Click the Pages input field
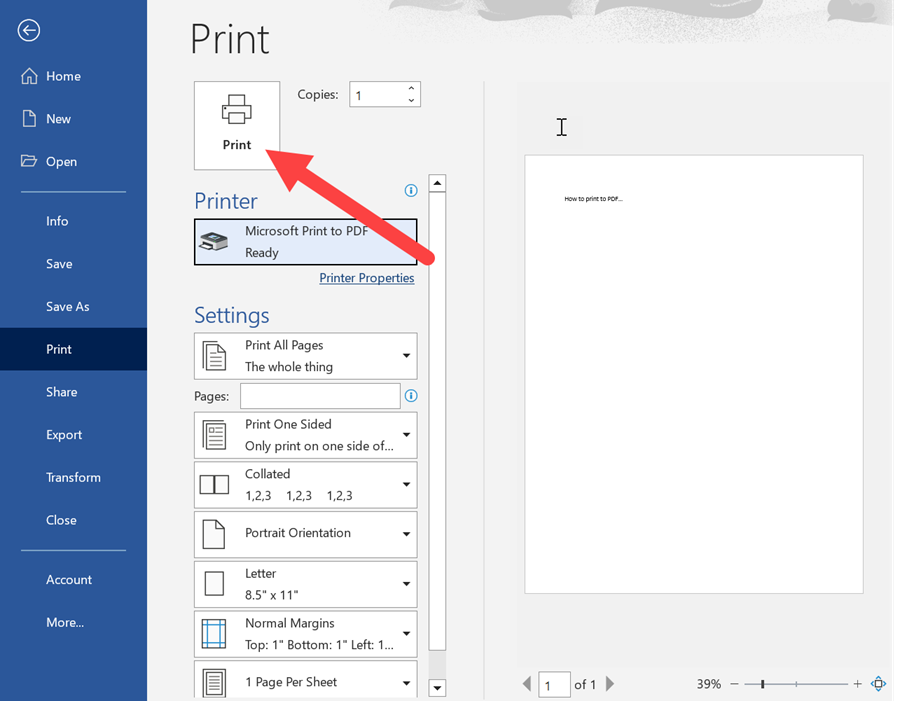 coord(320,396)
